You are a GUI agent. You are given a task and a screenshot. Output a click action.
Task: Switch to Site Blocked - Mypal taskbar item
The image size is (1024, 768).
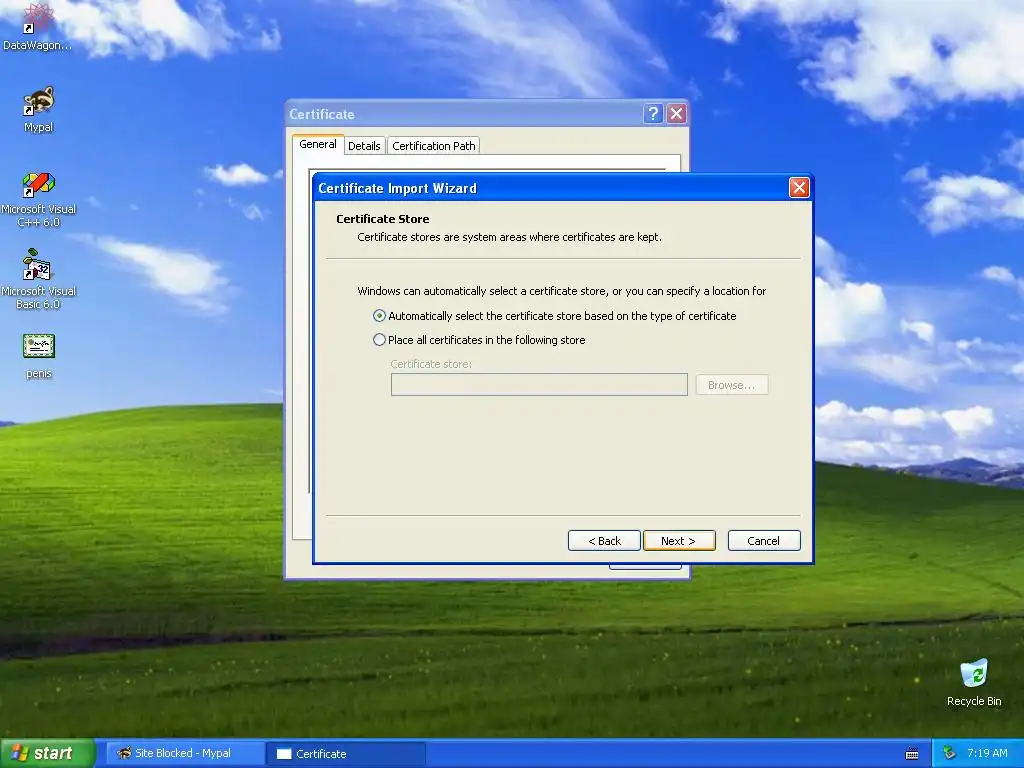pos(183,754)
